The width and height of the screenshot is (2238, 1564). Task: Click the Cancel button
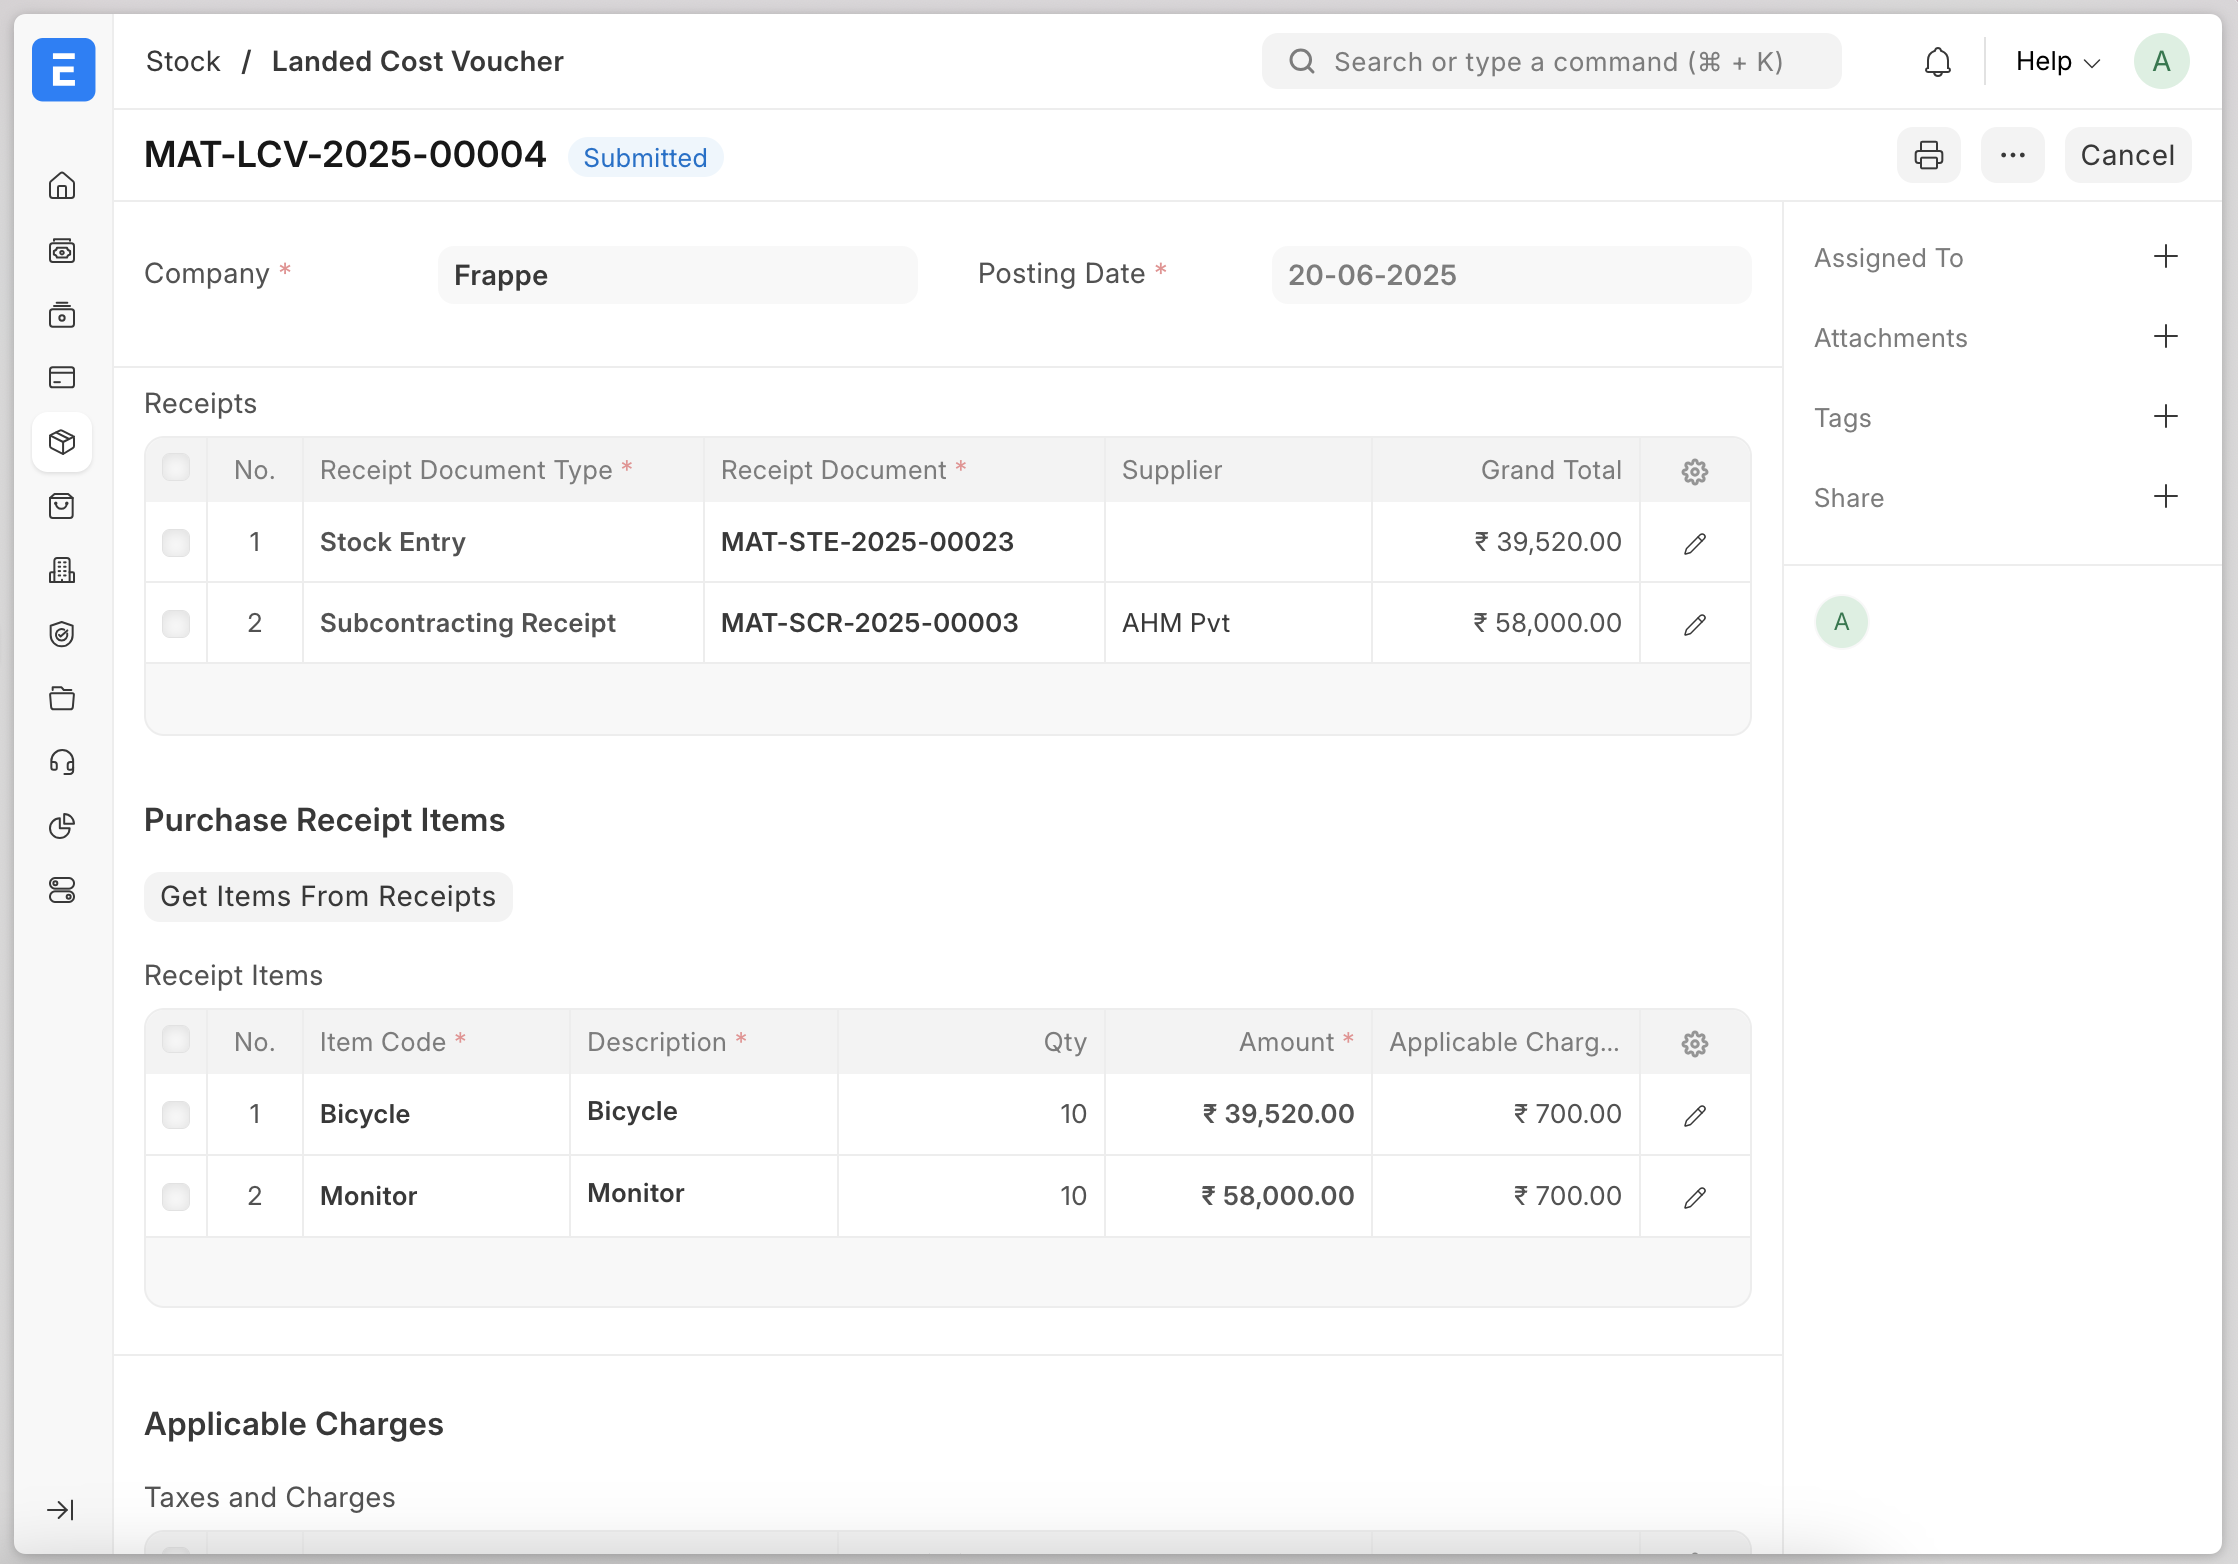coord(2128,155)
